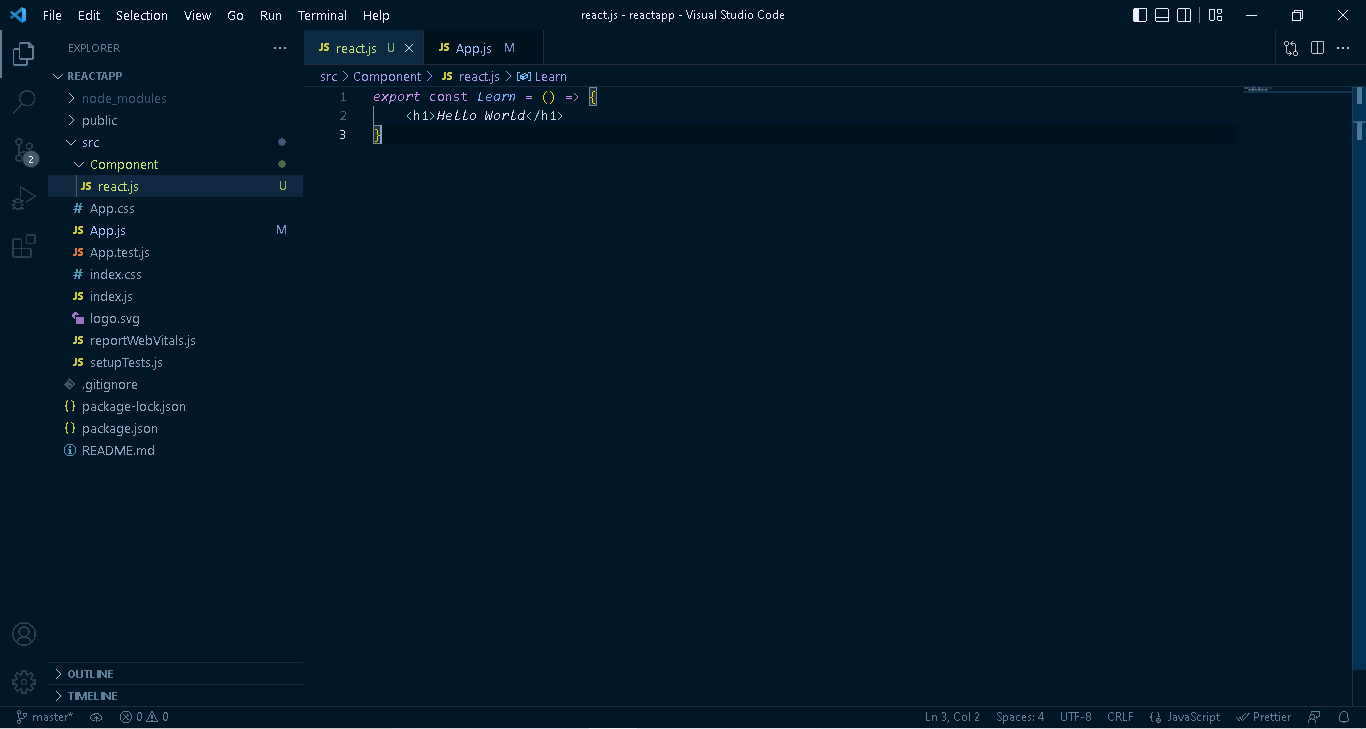This screenshot has height=729, width=1366.
Task: Click the Component breadcrumb segment
Action: 387,76
